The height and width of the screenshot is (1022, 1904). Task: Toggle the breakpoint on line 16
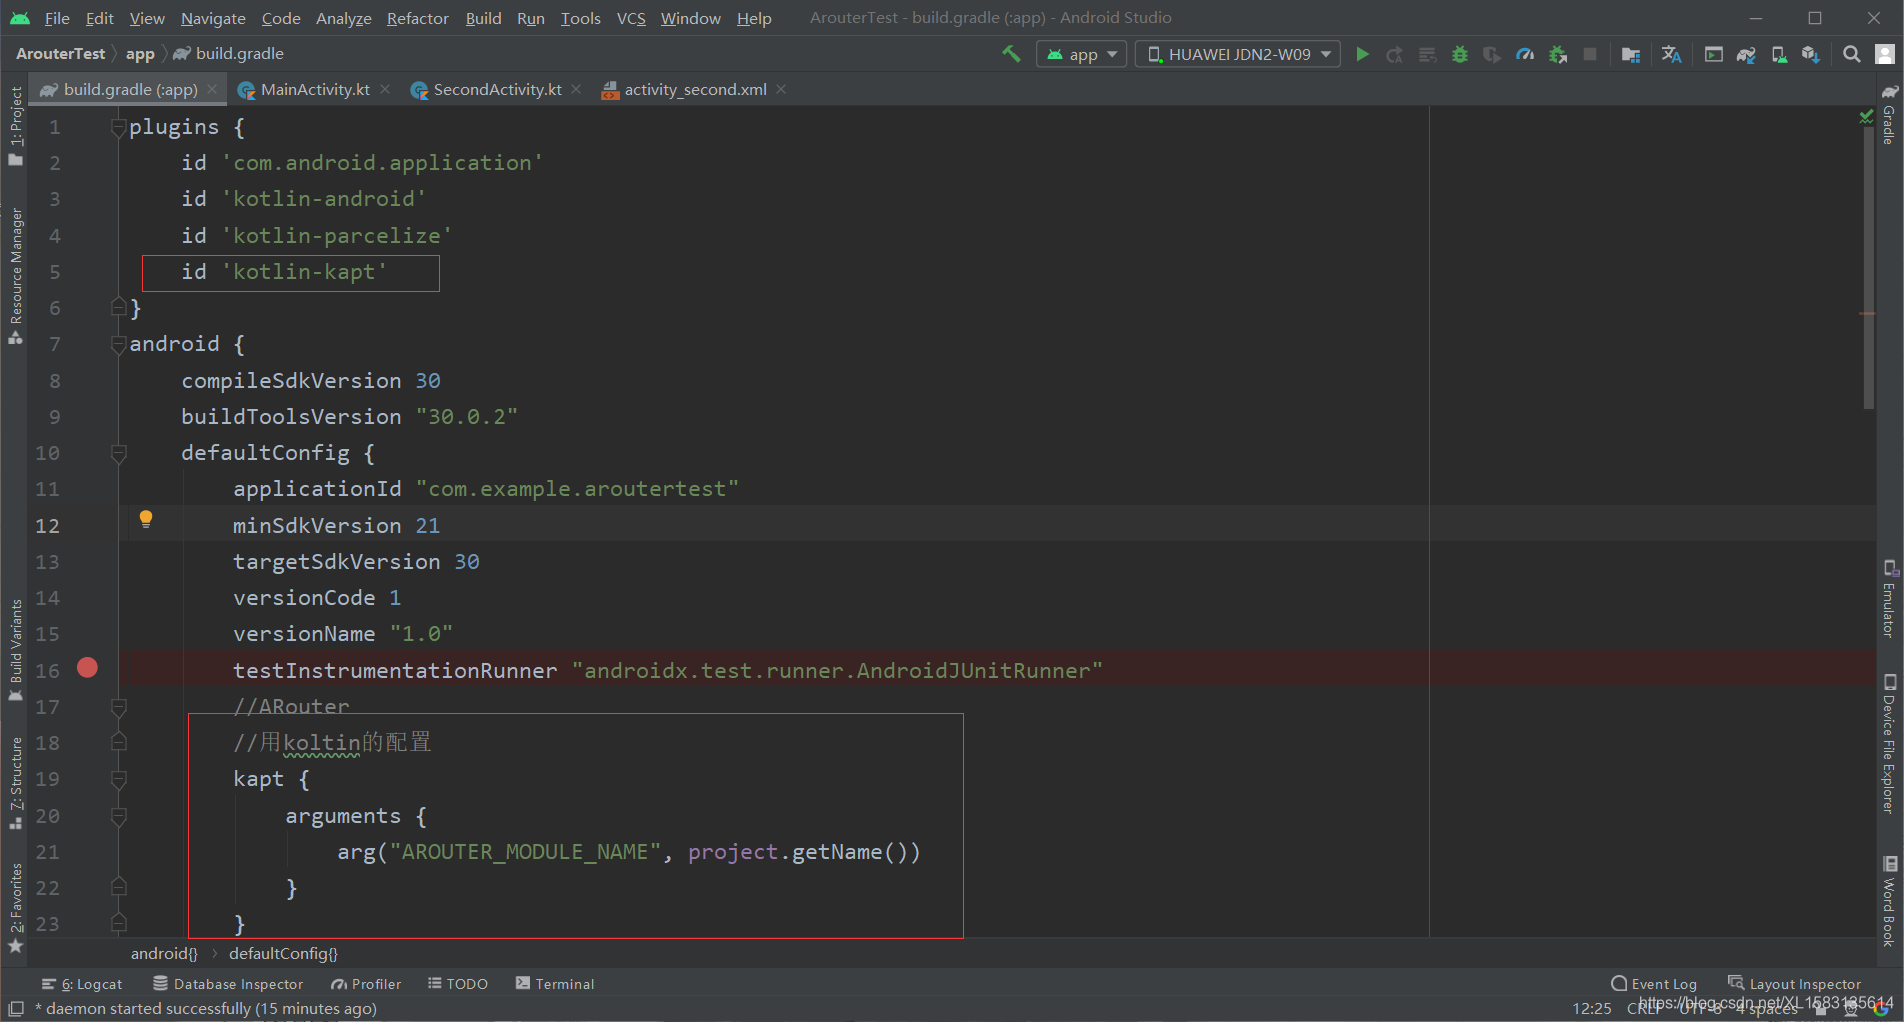[88, 668]
